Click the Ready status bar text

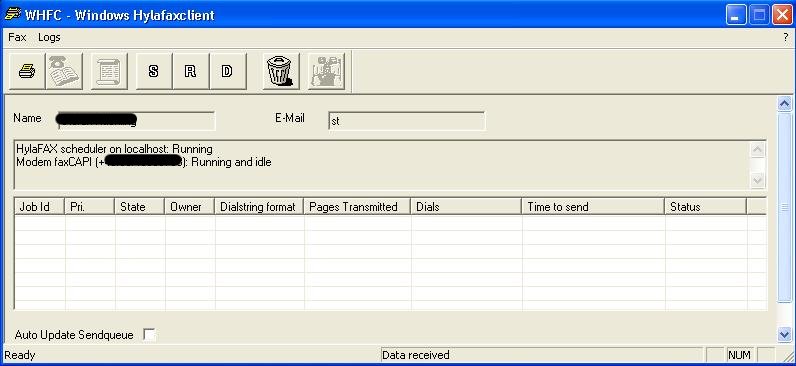[x=20, y=355]
